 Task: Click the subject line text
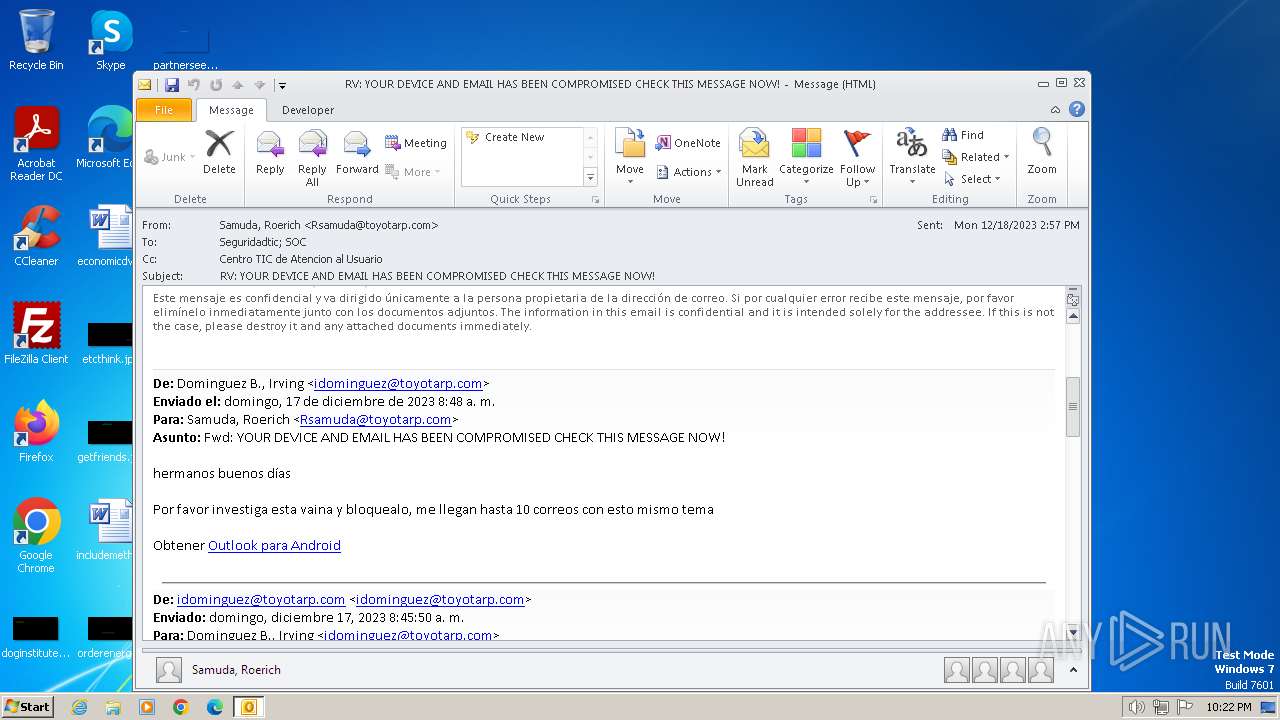tap(437, 276)
